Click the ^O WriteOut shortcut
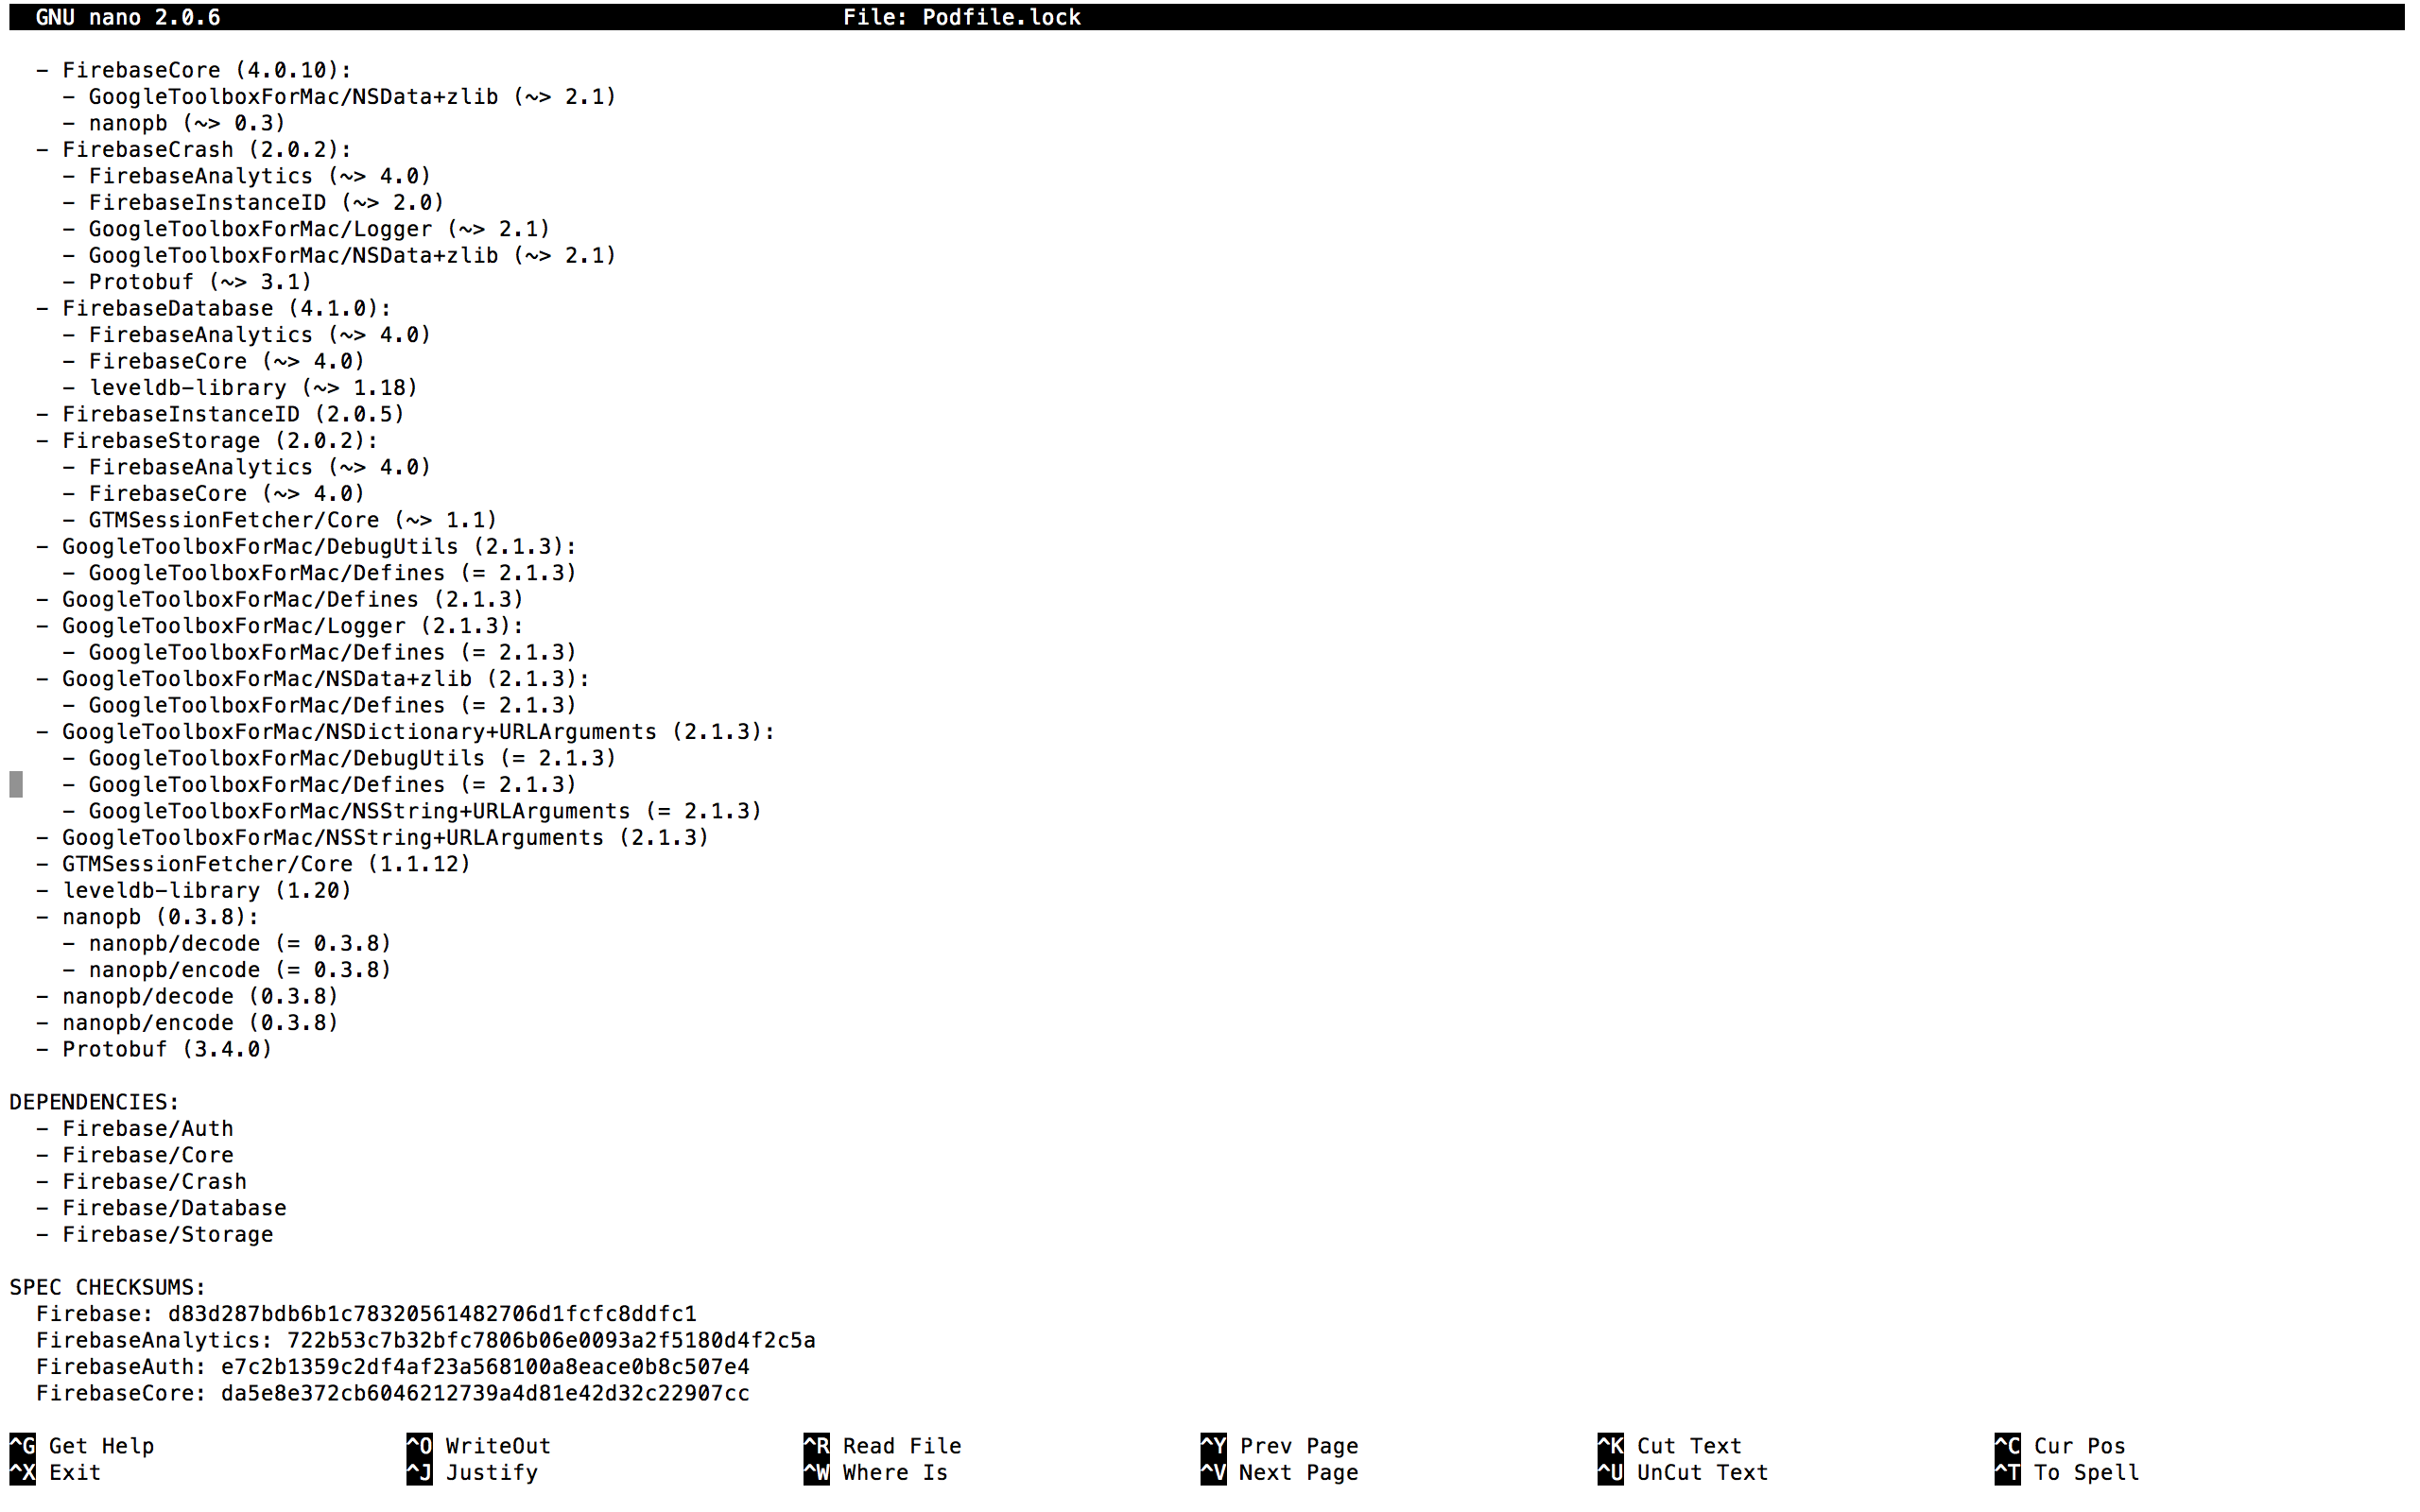Screen dimensions: 2420x1512 click(479, 1446)
